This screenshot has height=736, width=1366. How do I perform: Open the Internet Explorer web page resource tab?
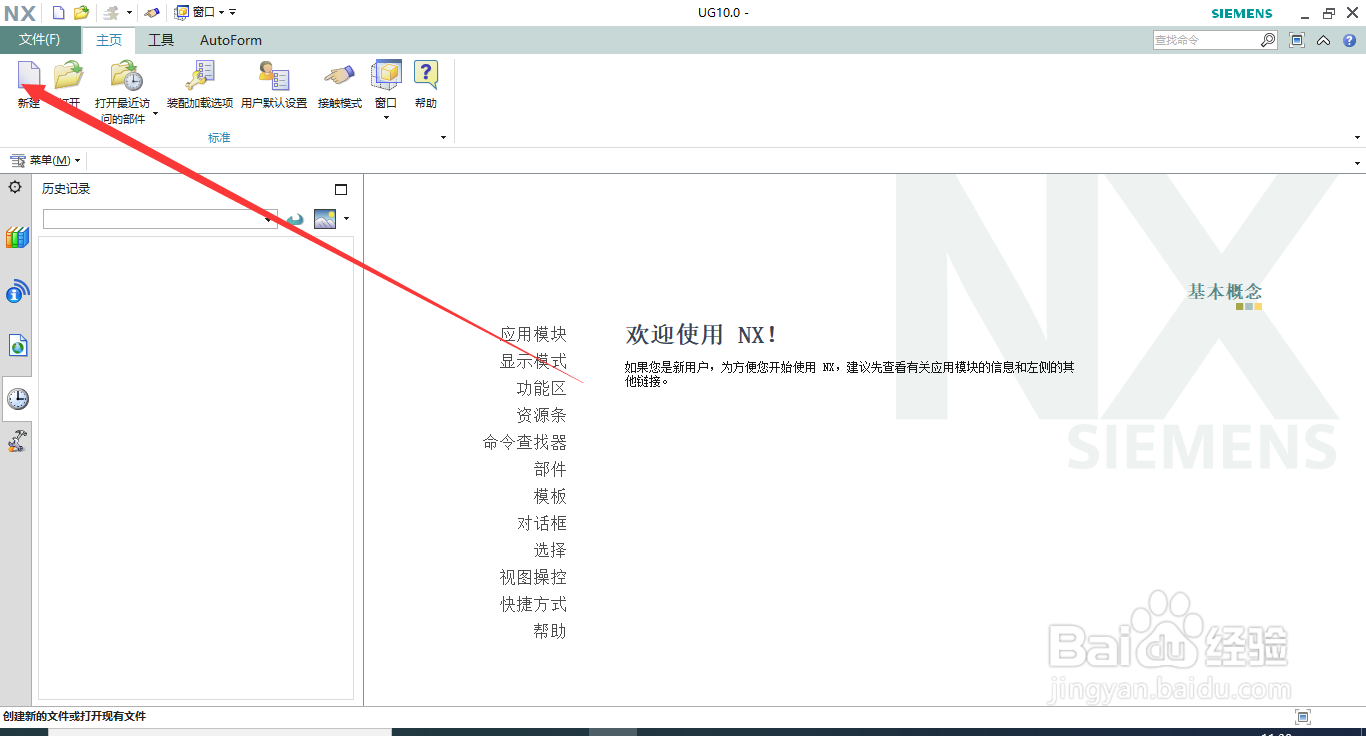click(x=17, y=346)
